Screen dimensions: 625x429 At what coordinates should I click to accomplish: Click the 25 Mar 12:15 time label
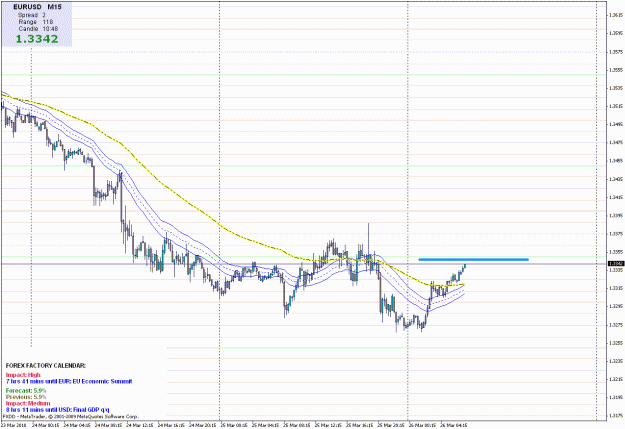tap(328, 425)
